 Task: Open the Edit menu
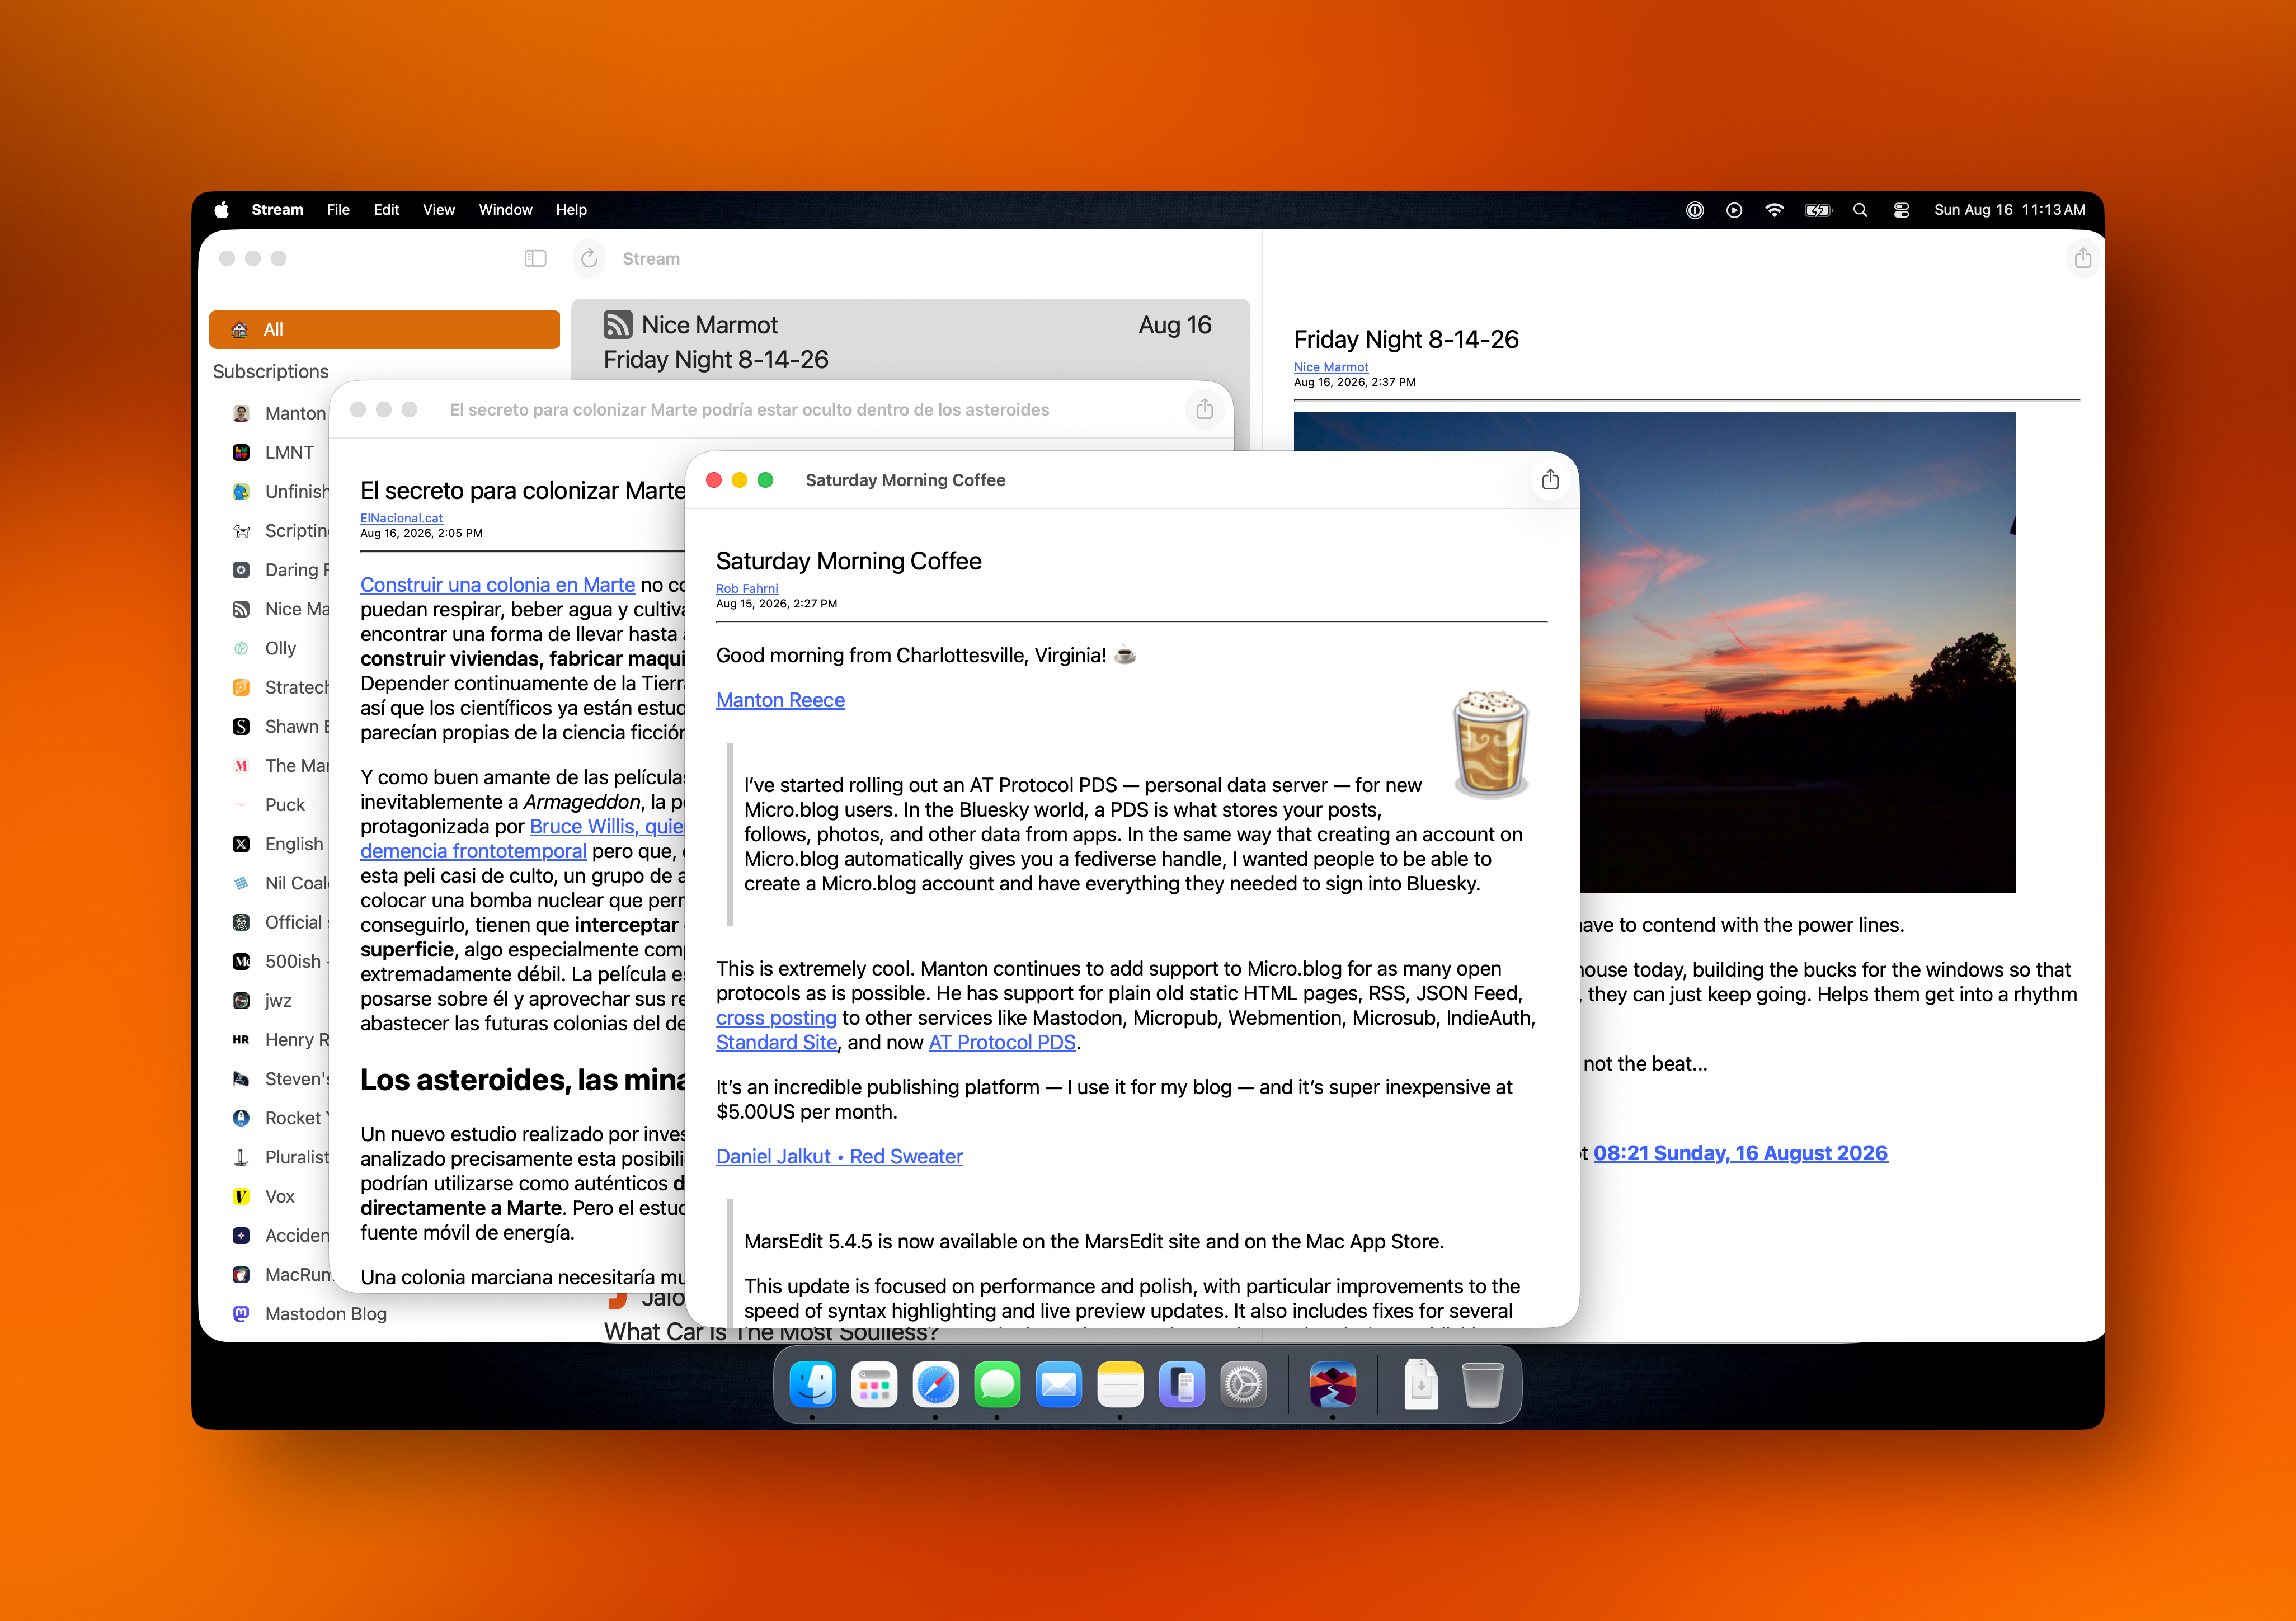(386, 210)
